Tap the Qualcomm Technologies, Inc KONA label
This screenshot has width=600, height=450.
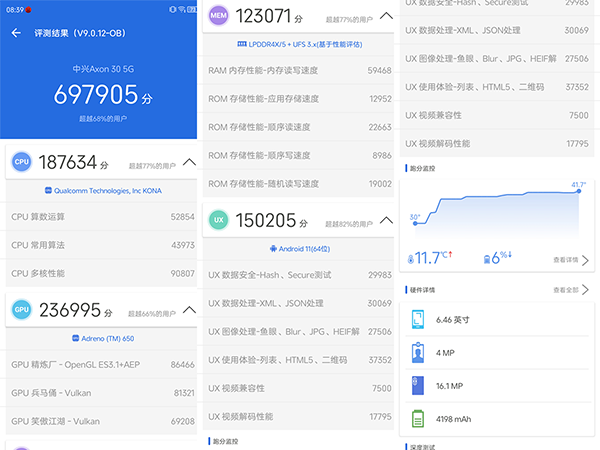(x=100, y=190)
